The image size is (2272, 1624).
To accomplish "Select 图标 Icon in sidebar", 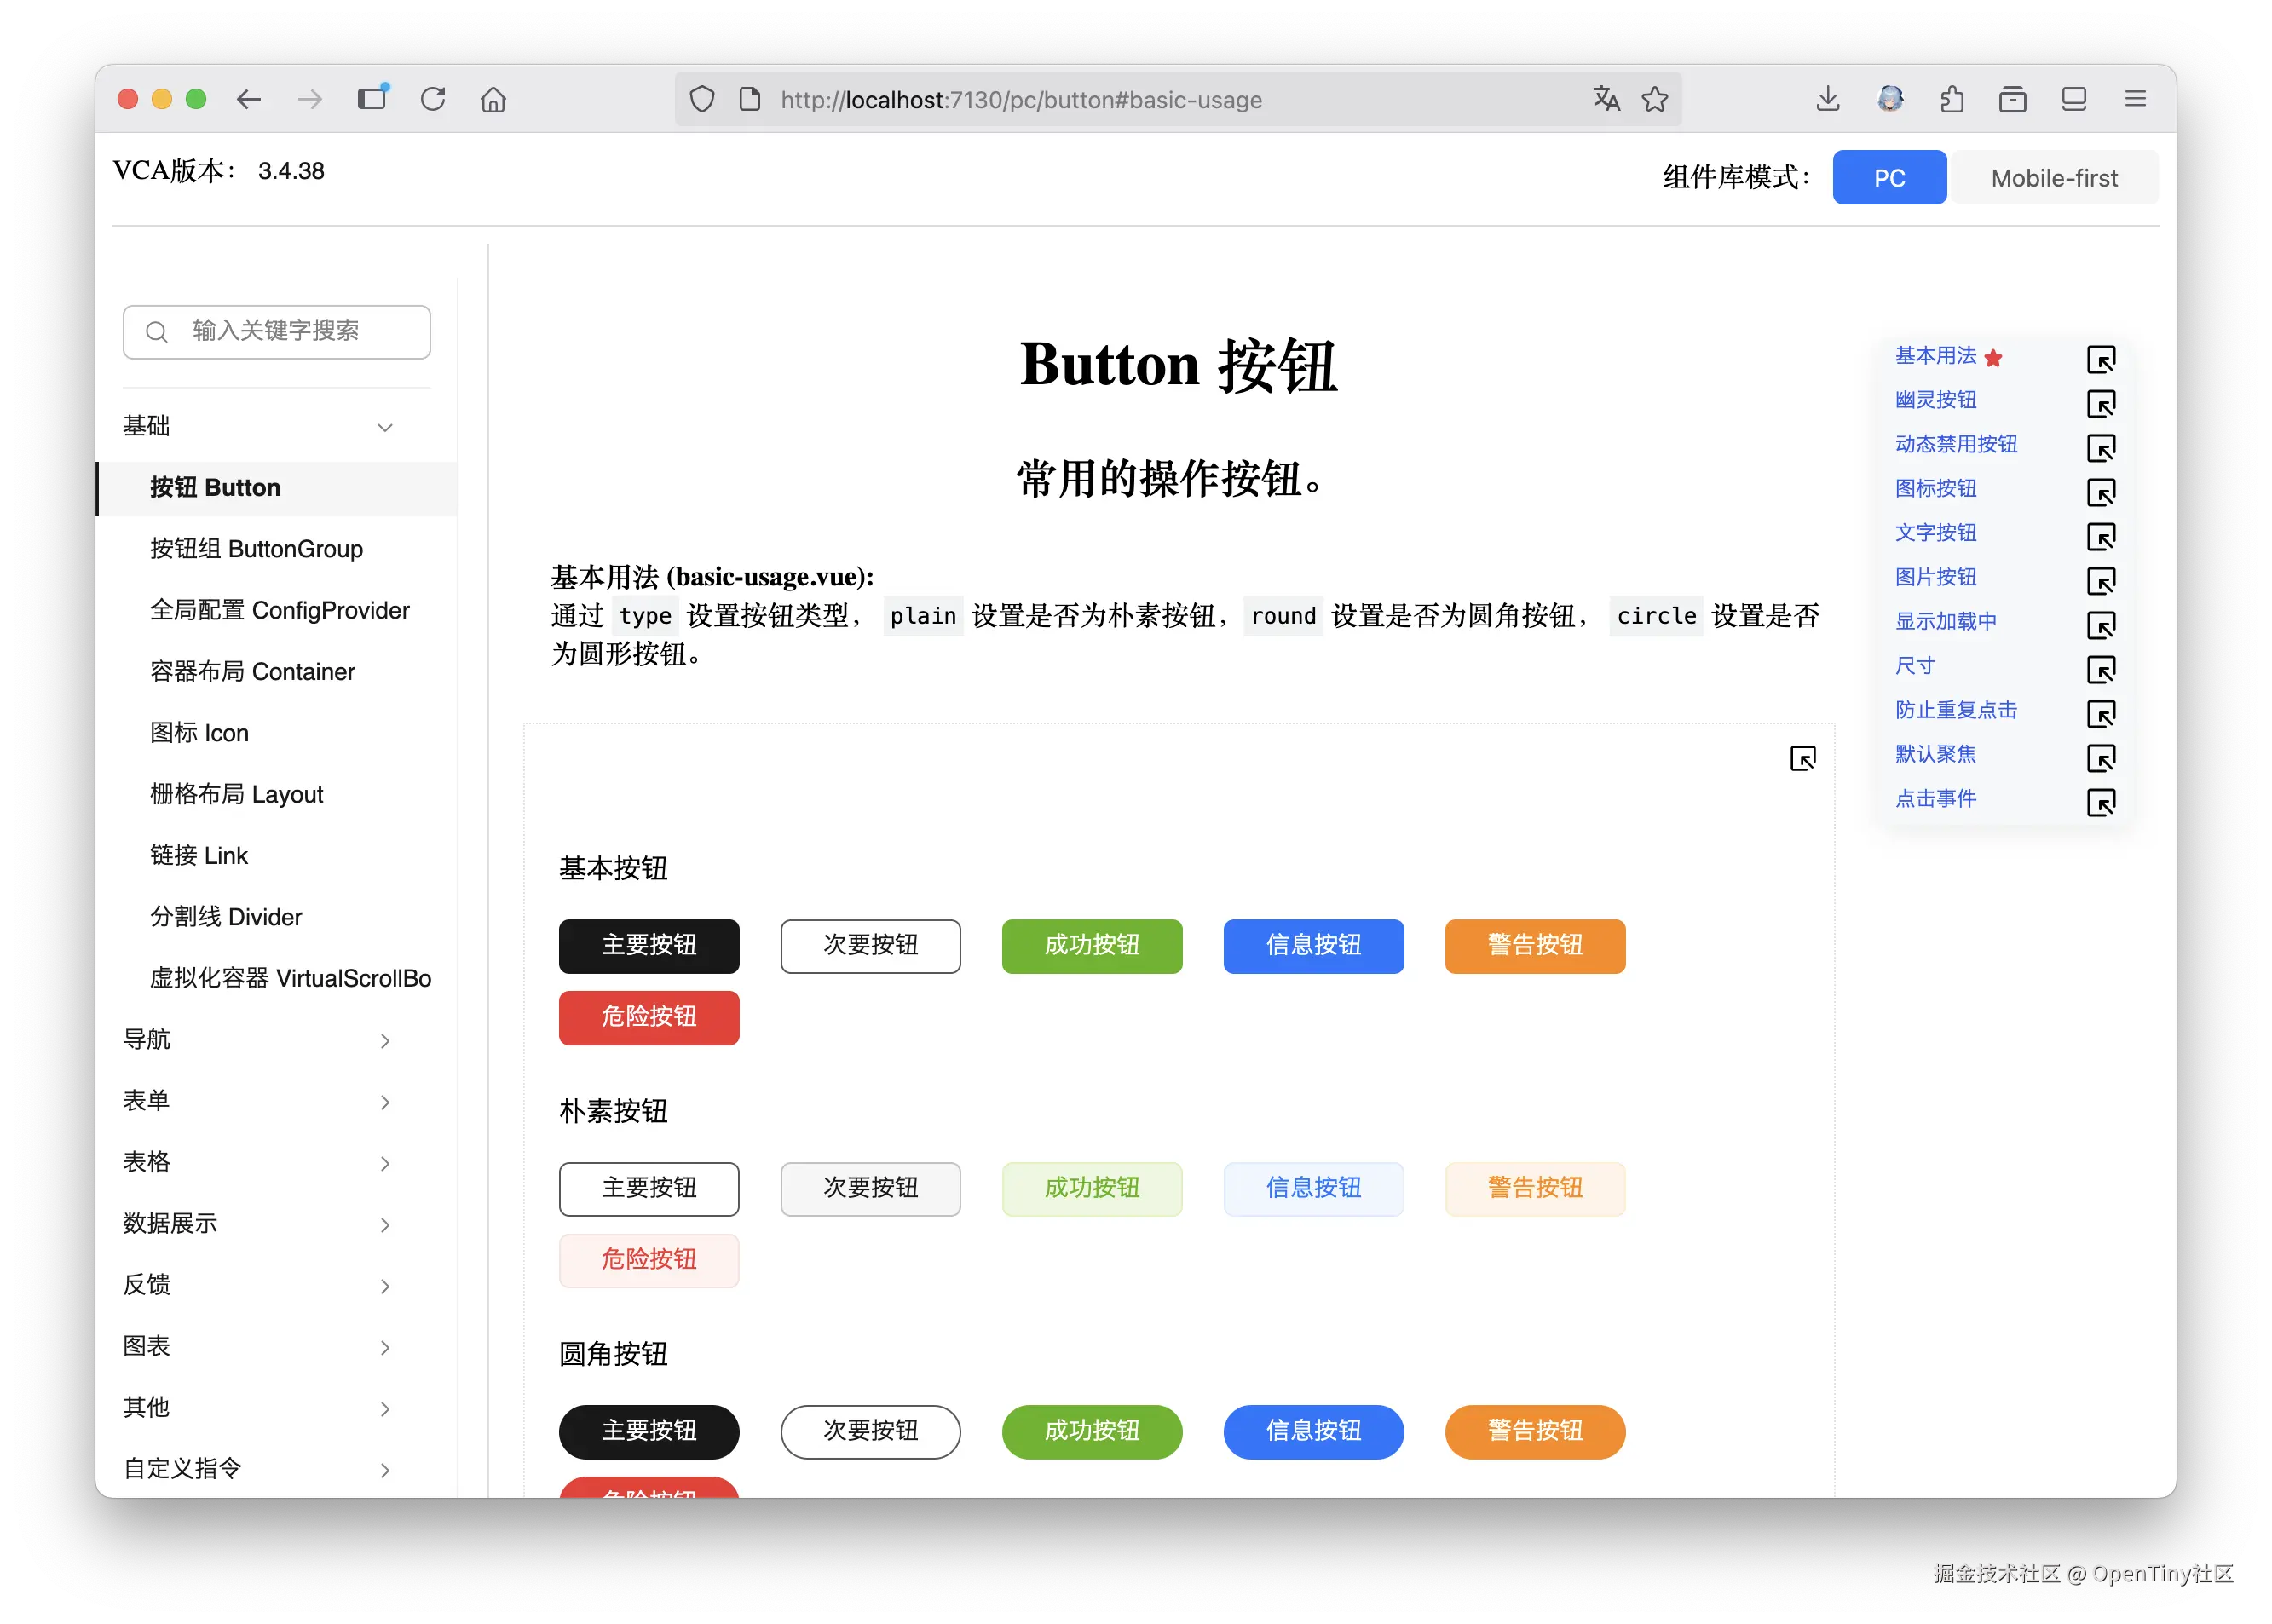I will point(199,733).
